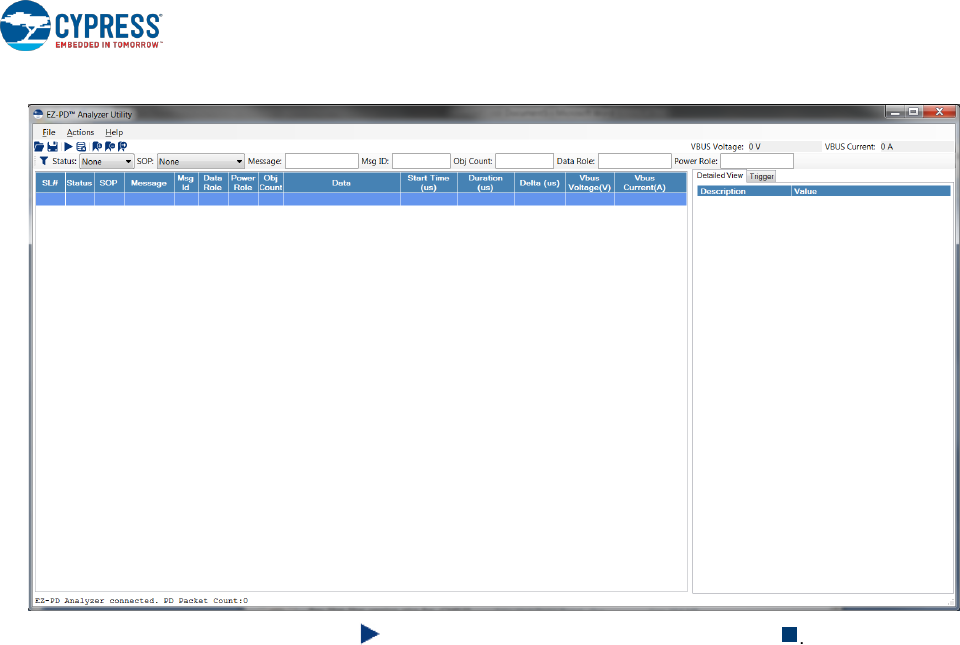Click the Data Role filter field
This screenshot has width=960, height=645.
[x=634, y=161]
